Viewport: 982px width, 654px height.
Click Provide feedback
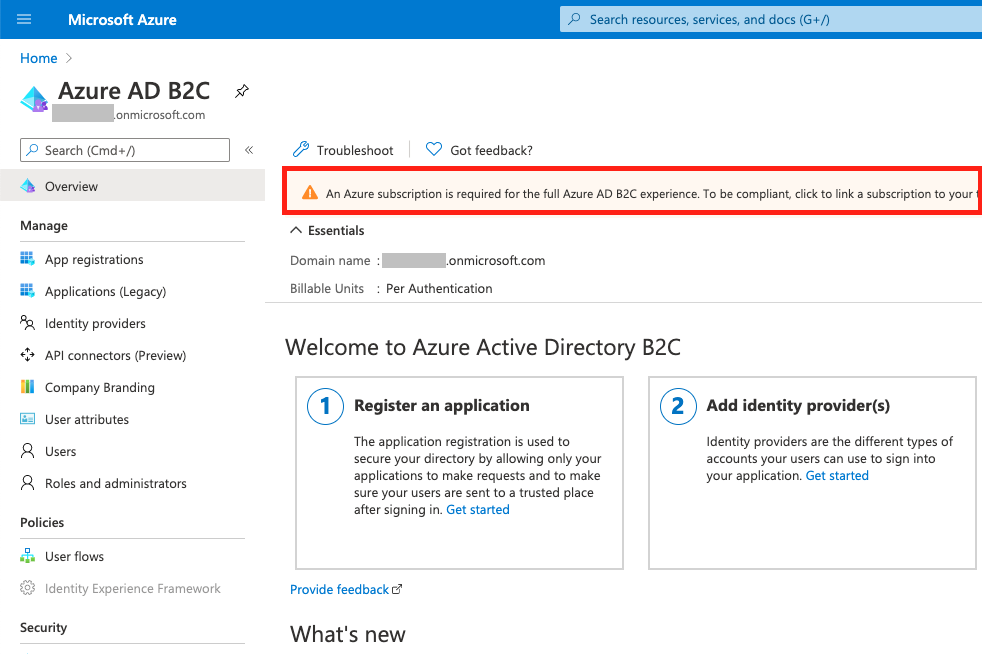[339, 589]
